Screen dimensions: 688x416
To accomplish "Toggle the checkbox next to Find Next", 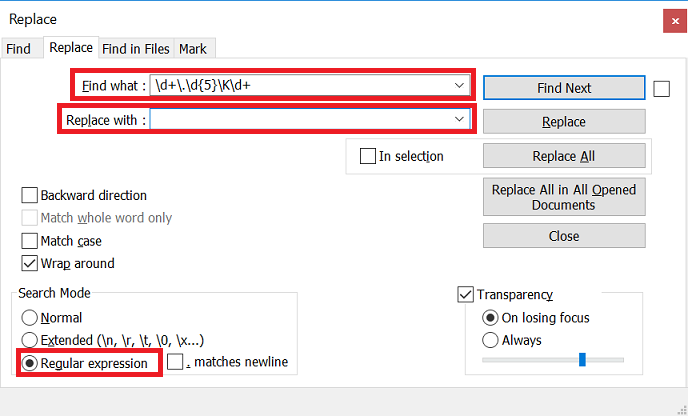I will click(x=661, y=89).
